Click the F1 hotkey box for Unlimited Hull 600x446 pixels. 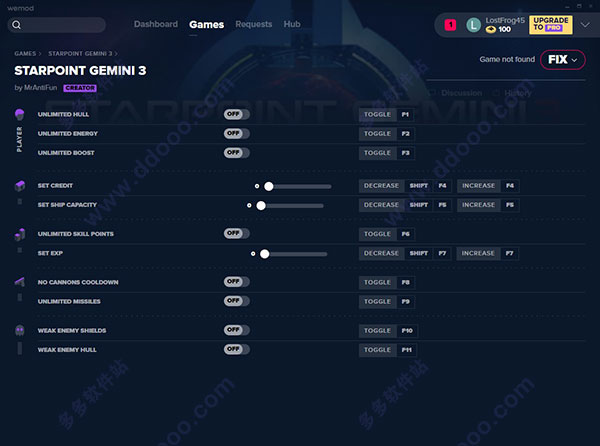pos(405,114)
